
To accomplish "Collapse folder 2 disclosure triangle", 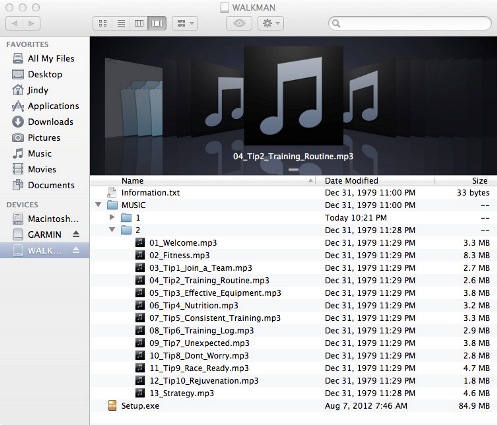I will (x=112, y=229).
